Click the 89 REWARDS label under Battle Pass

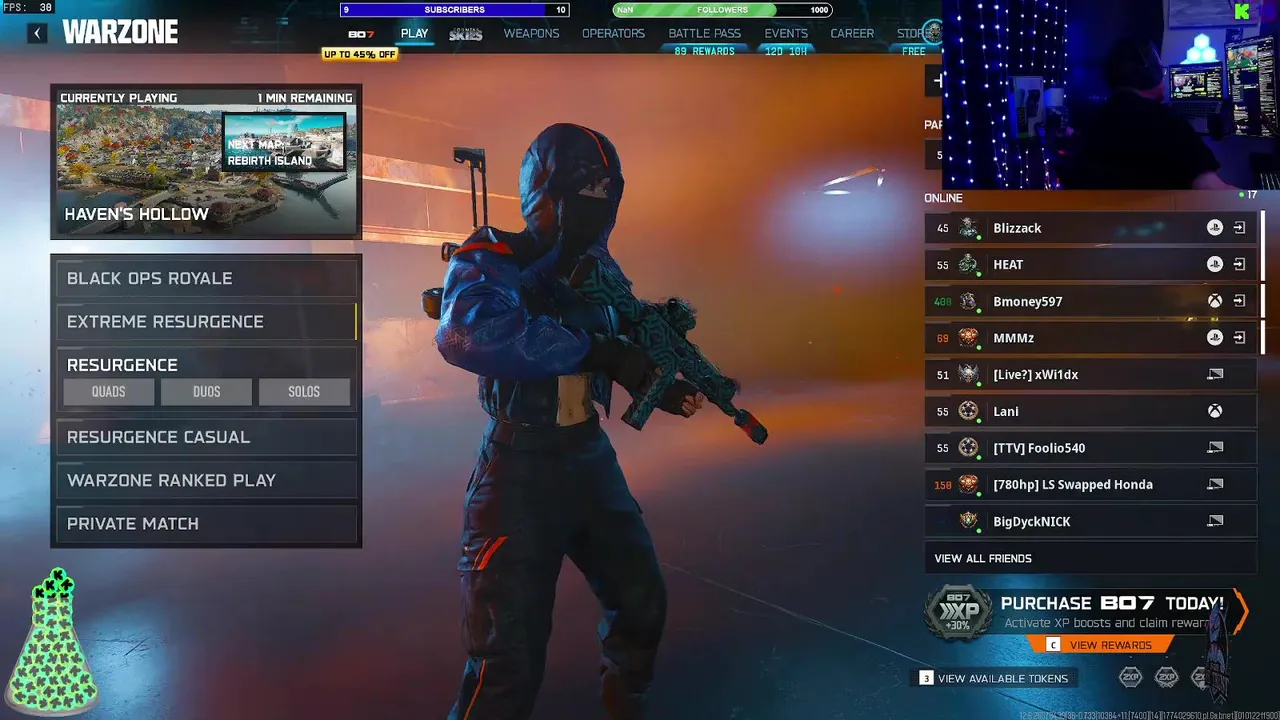pyautogui.click(x=704, y=51)
